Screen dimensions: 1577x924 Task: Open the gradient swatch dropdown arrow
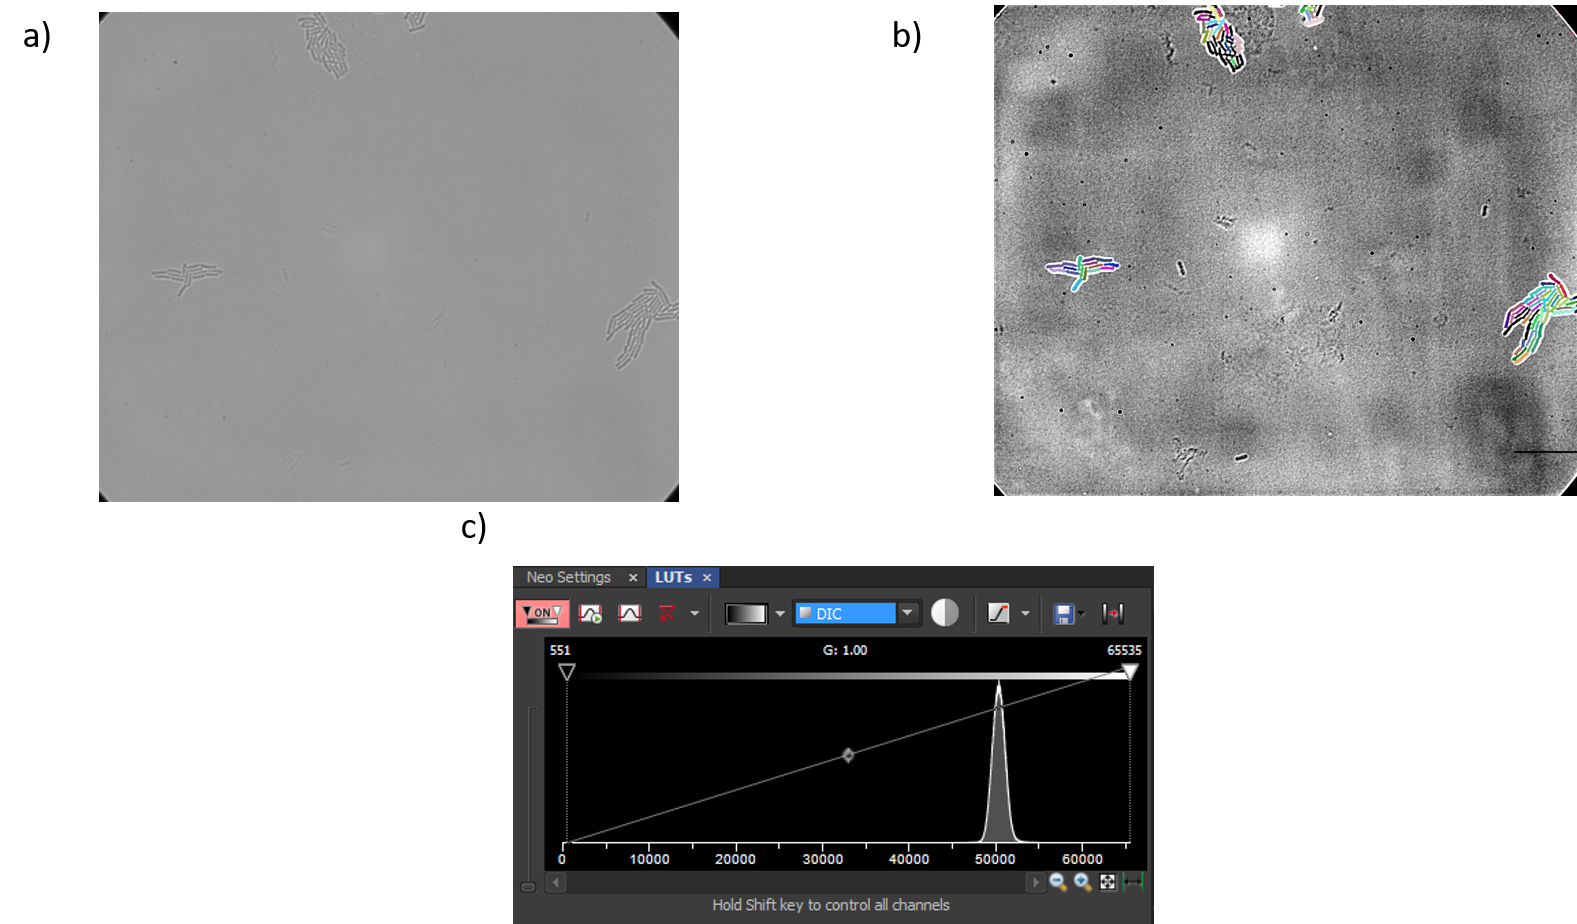(x=780, y=613)
